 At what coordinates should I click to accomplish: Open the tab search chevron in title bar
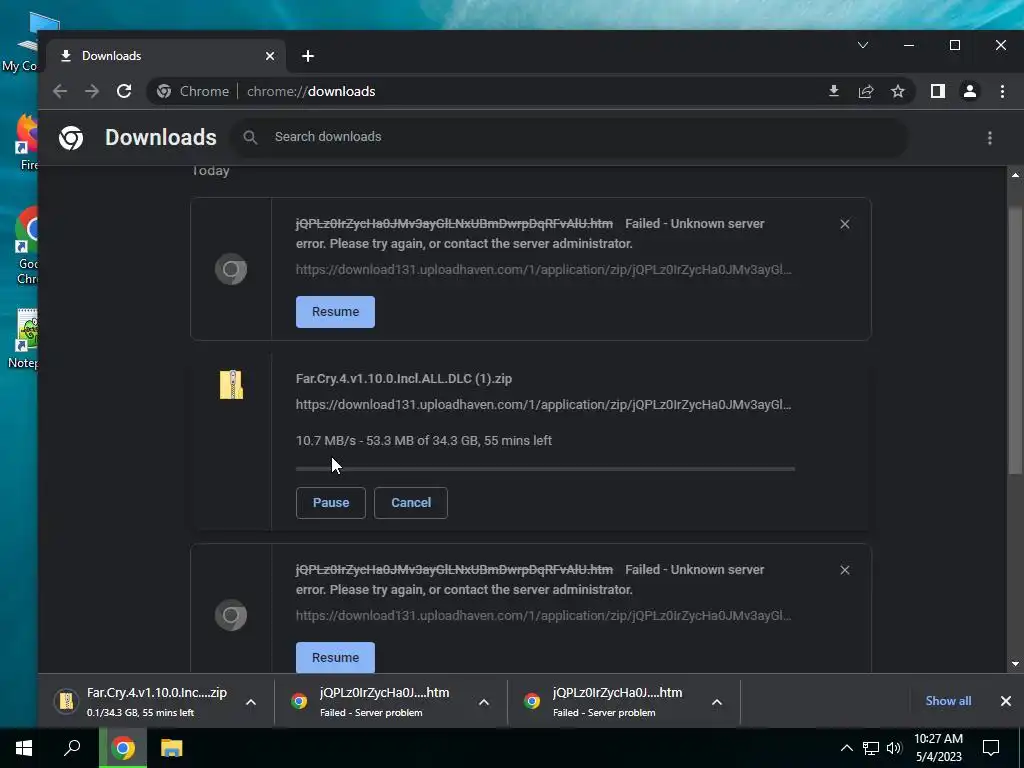tap(863, 45)
